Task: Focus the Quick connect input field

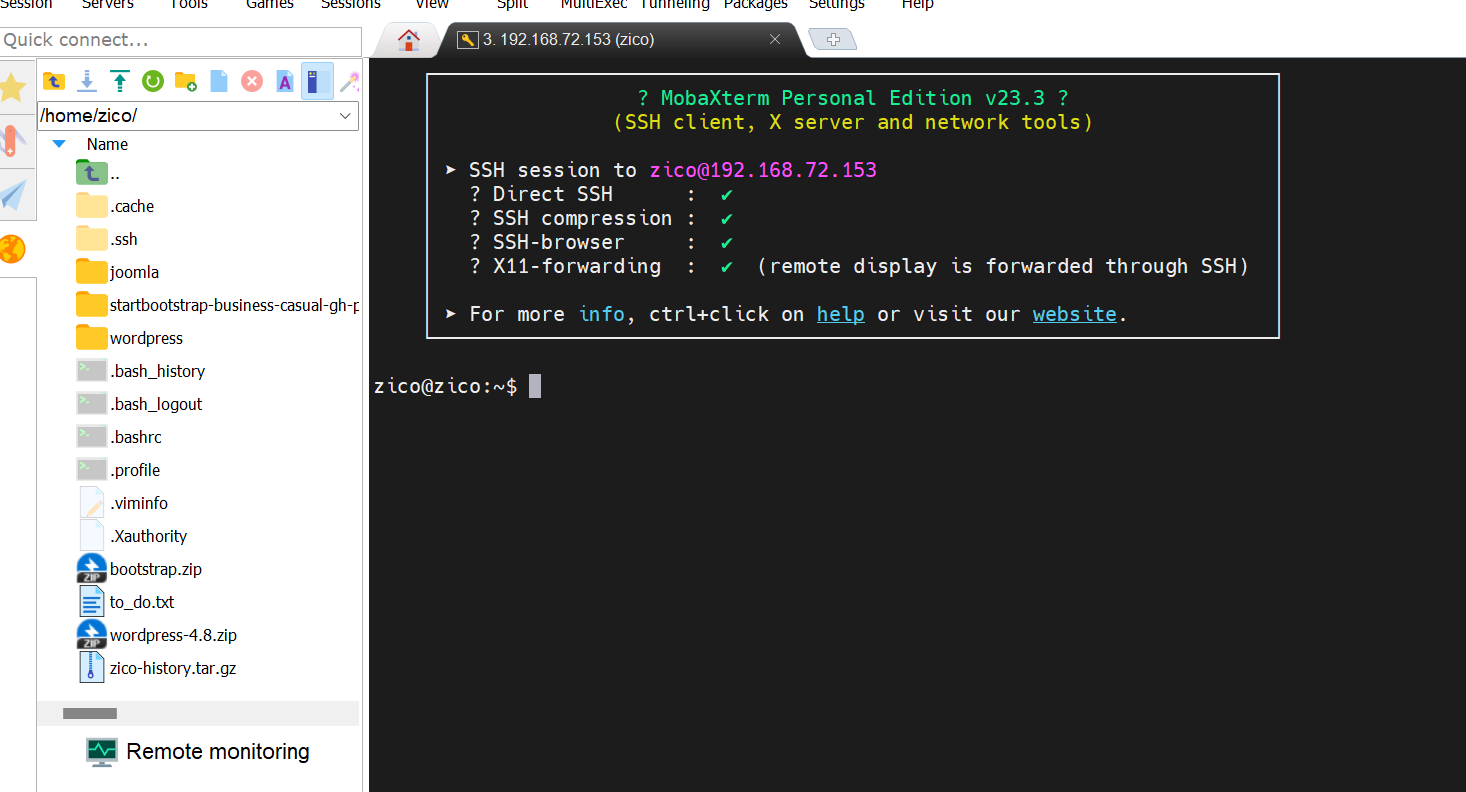Action: click(181, 41)
